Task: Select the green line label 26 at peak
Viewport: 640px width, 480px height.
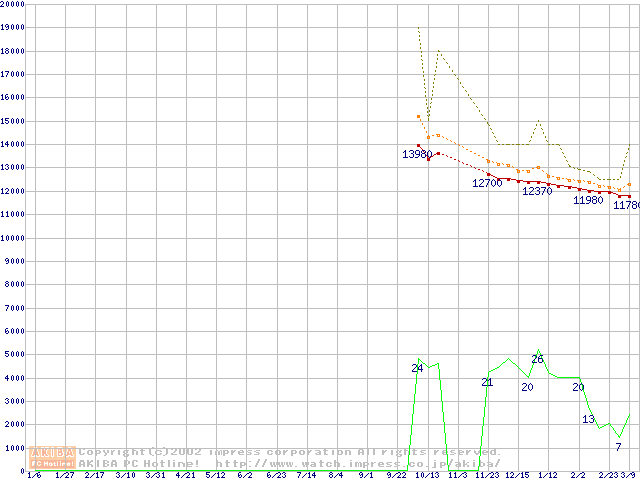Action: 537,359
